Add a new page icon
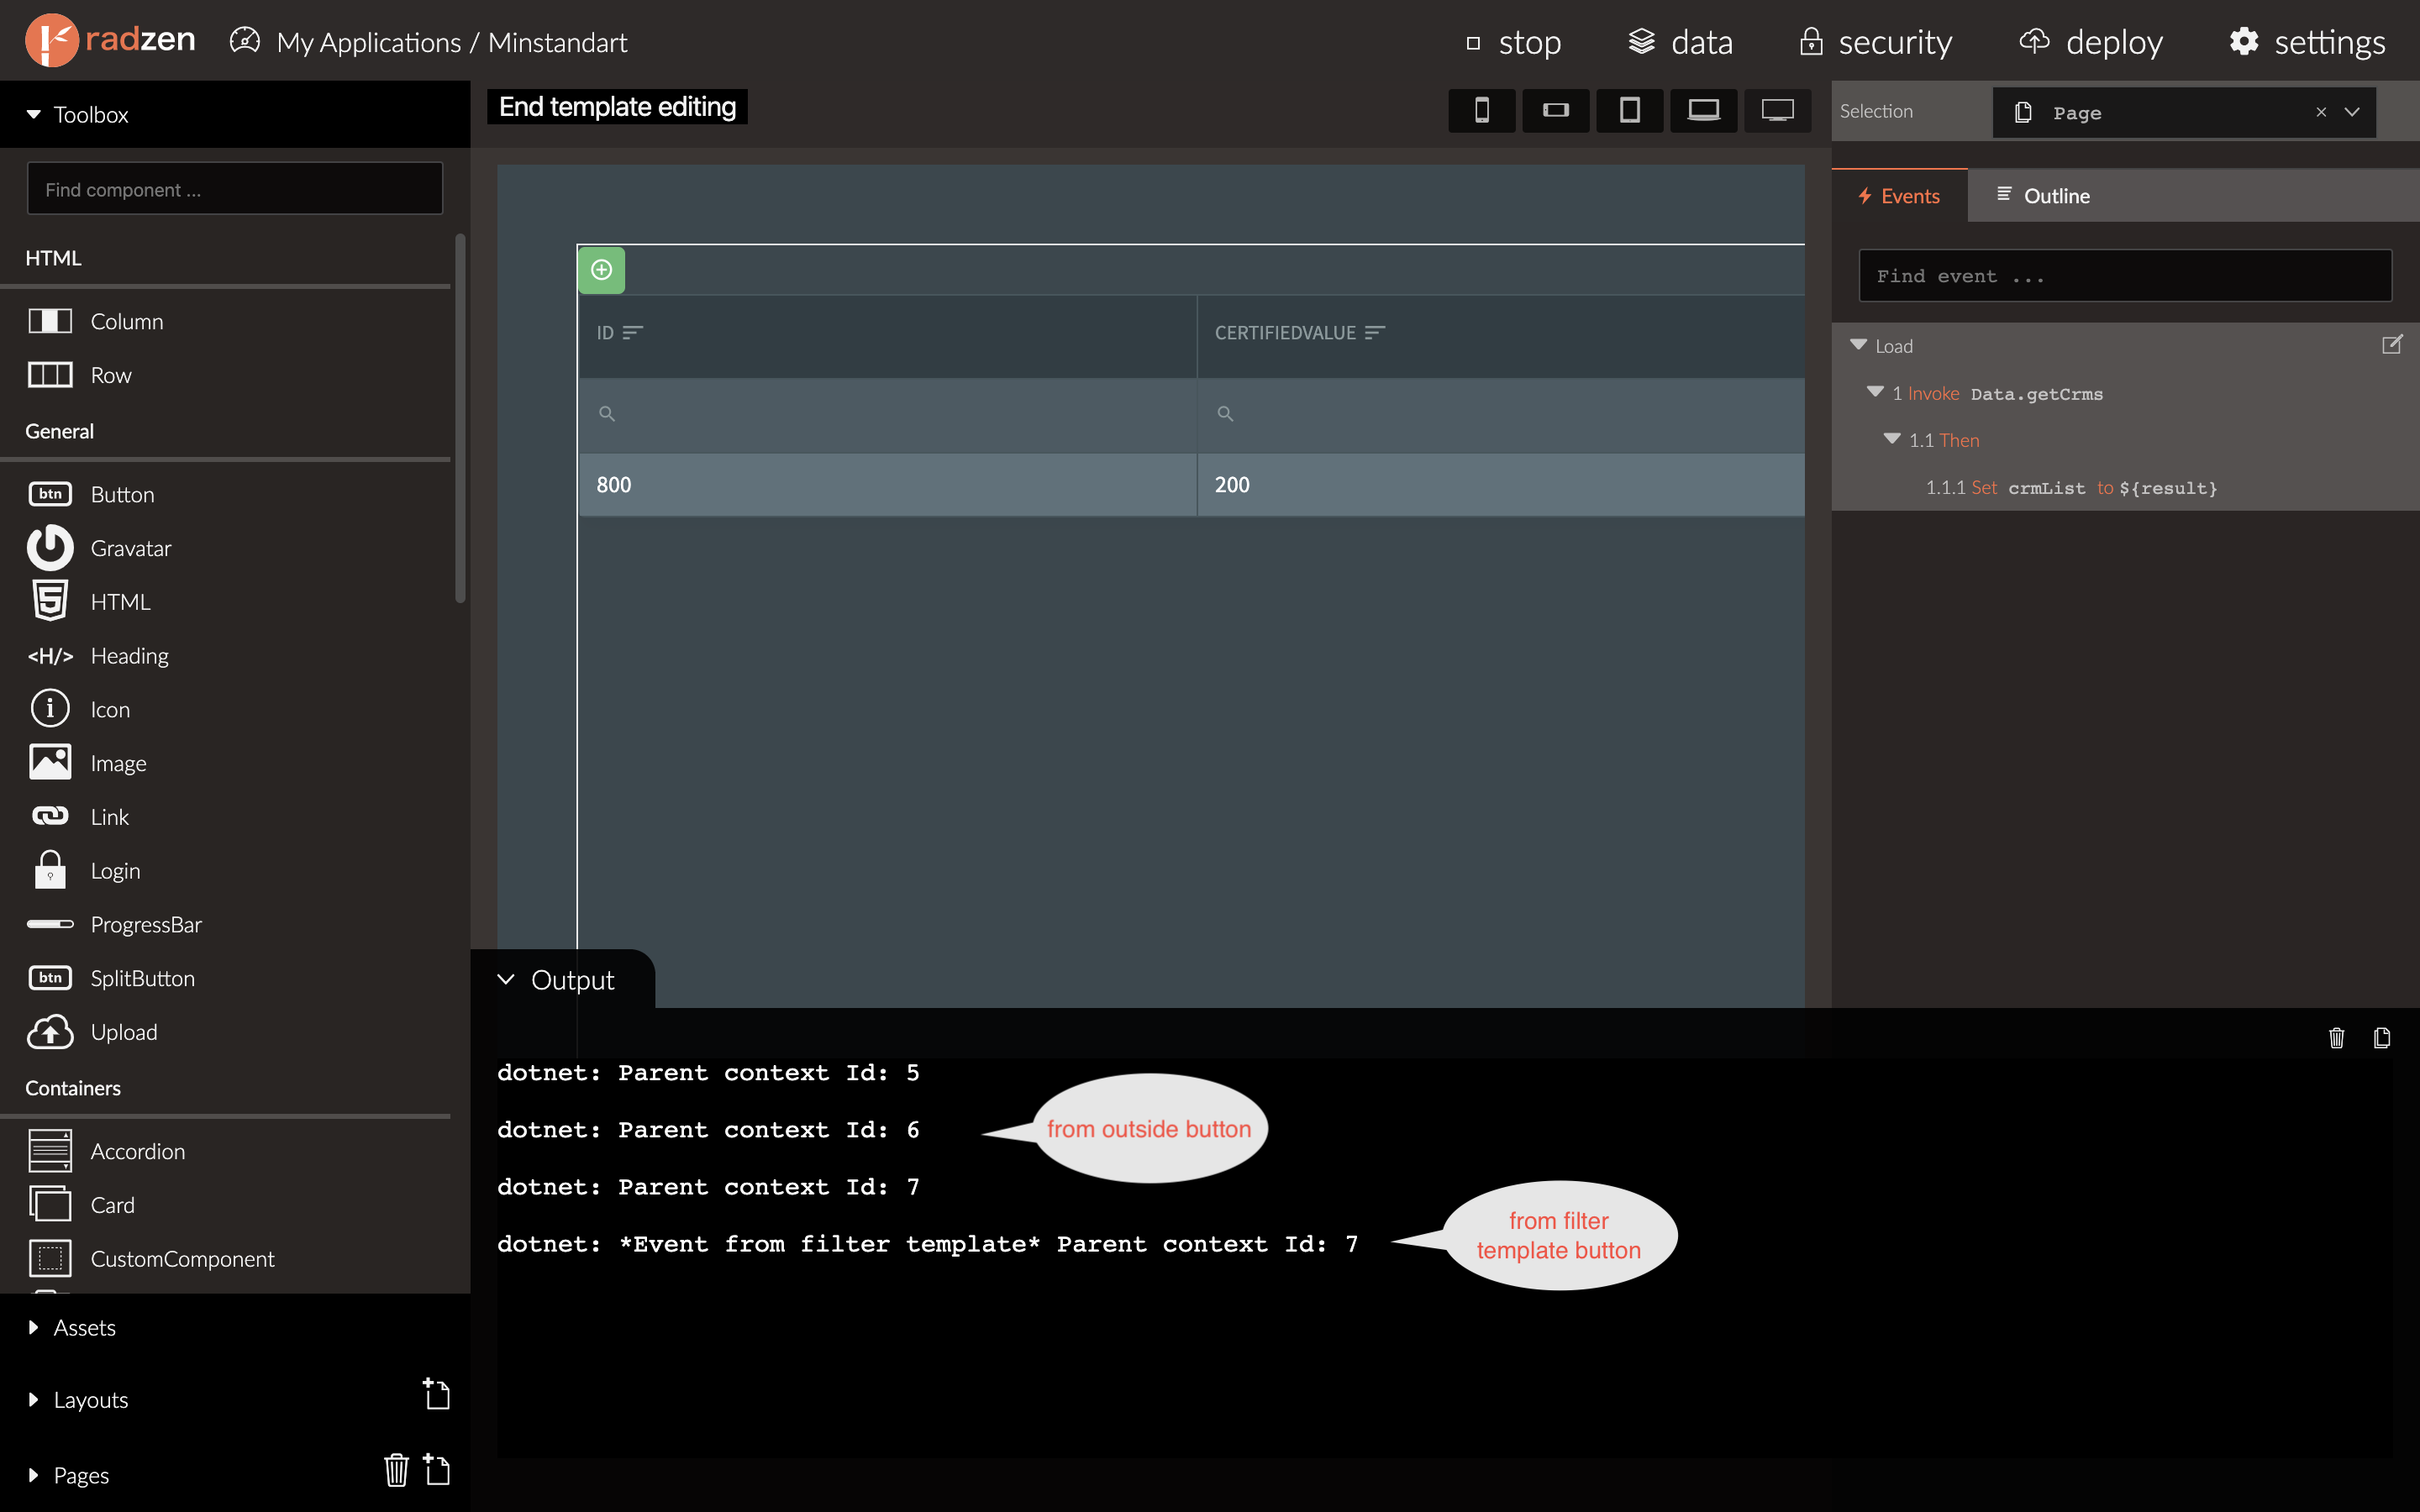The image size is (2420, 1512). pos(437,1469)
